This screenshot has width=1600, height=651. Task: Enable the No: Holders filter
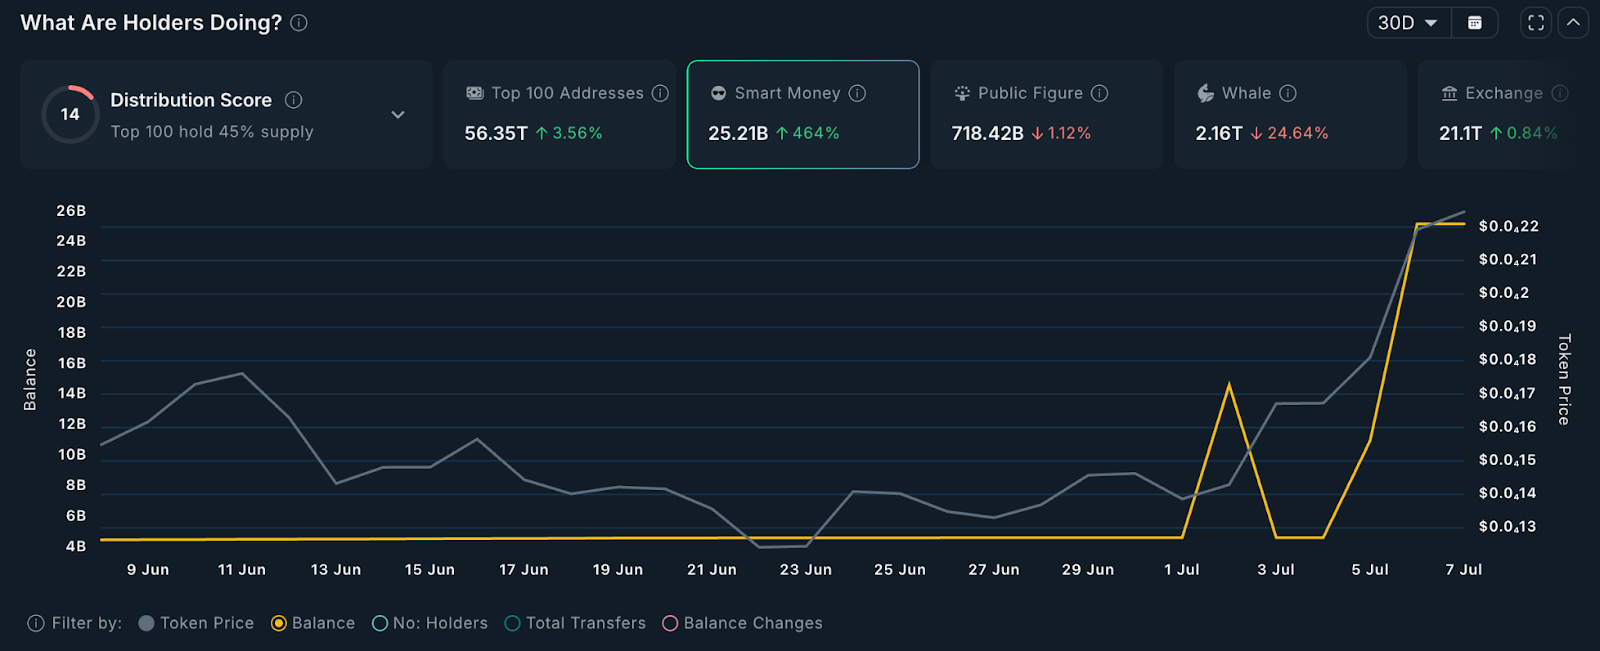click(430, 623)
